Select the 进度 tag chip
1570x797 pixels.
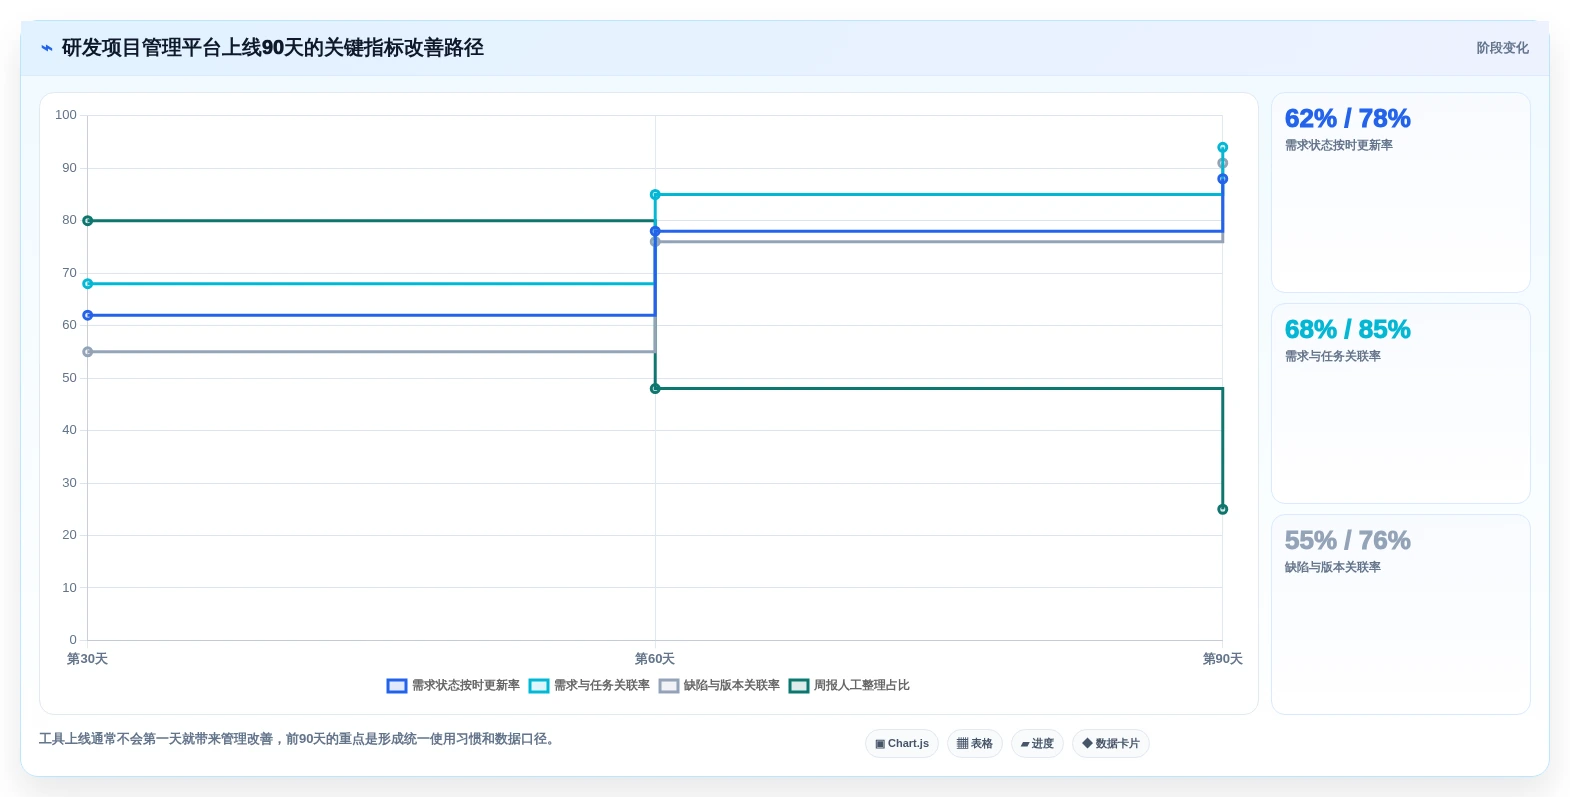coord(1037,744)
